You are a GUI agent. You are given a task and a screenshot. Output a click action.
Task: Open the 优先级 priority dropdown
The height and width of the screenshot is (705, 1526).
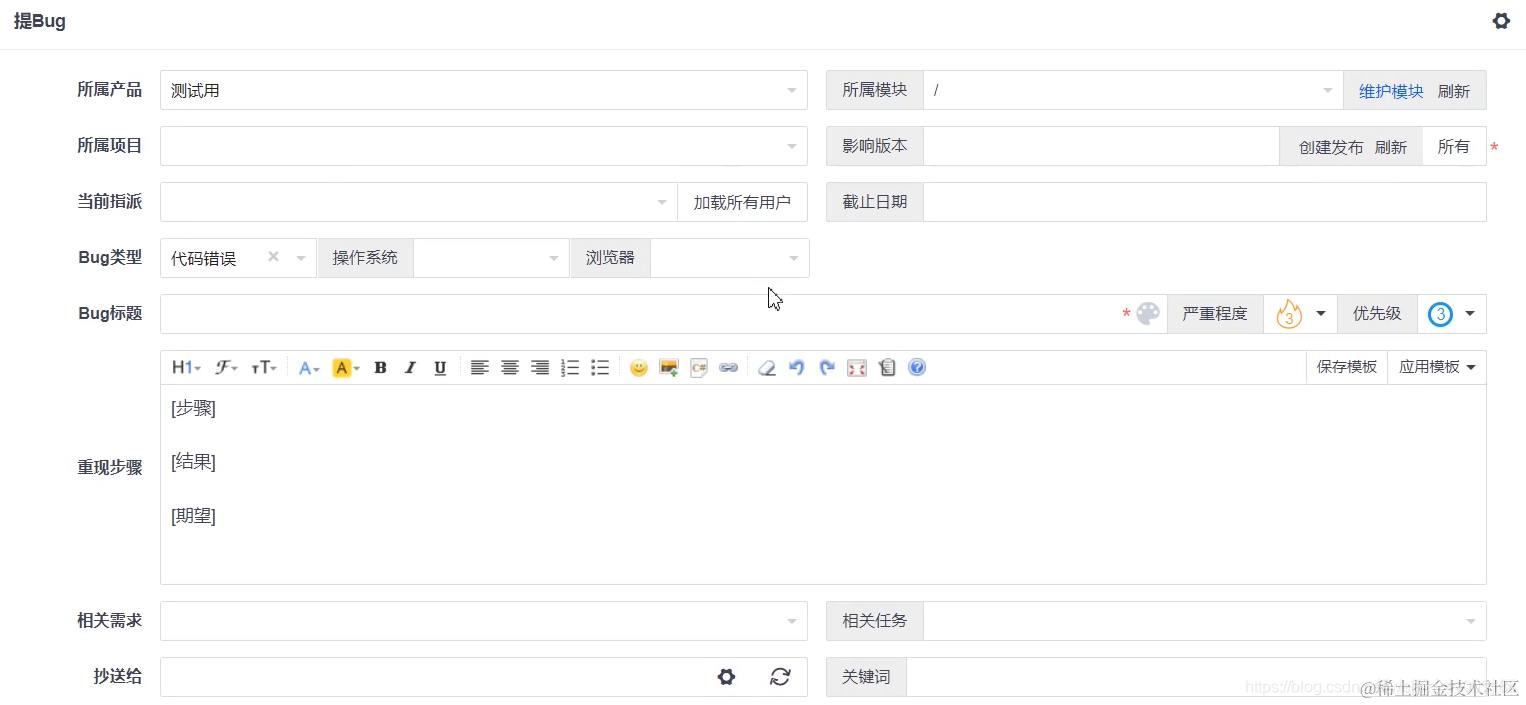tap(1452, 314)
